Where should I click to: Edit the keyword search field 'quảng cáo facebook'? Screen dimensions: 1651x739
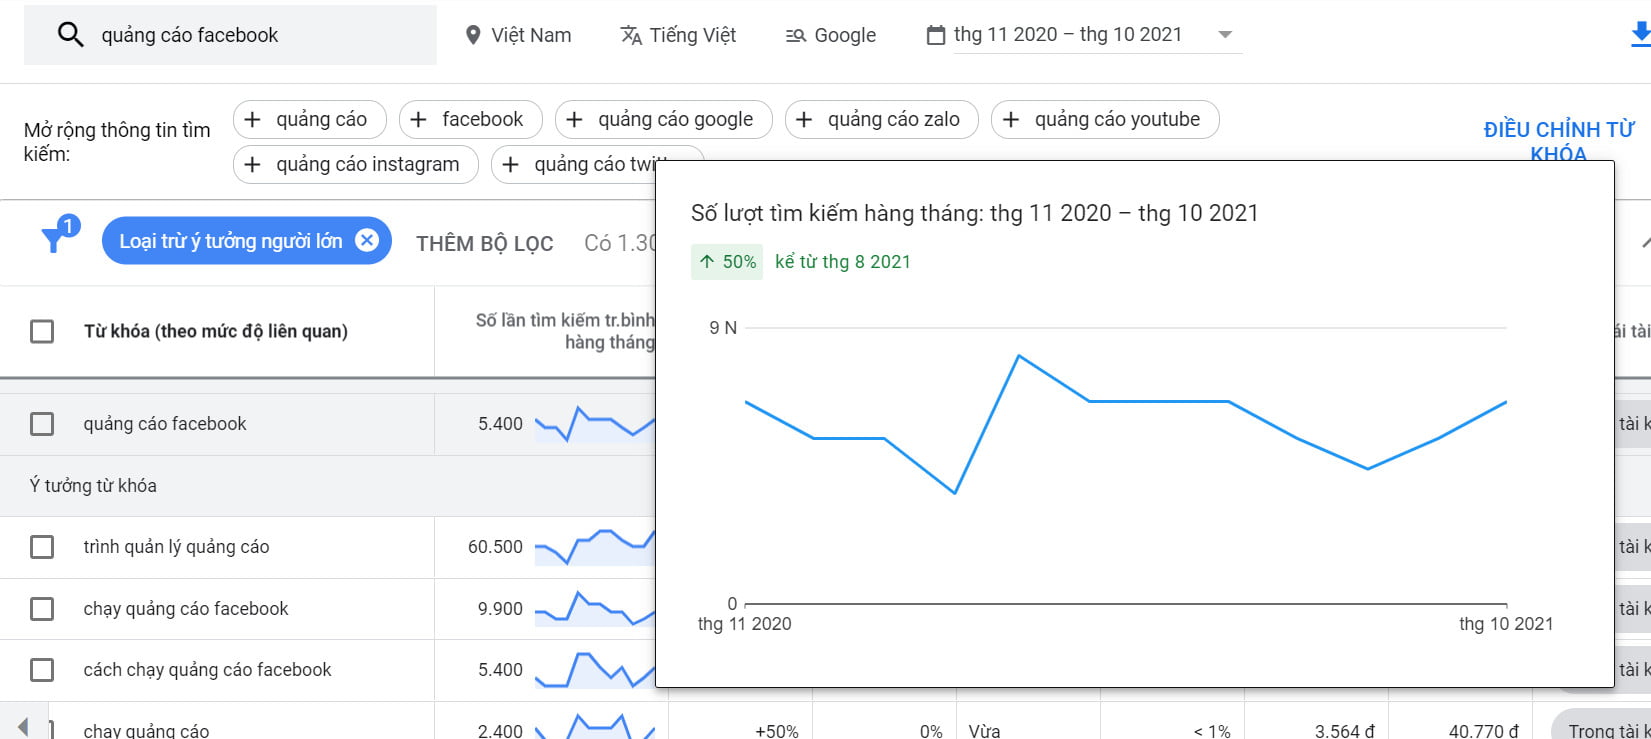pyautogui.click(x=230, y=35)
